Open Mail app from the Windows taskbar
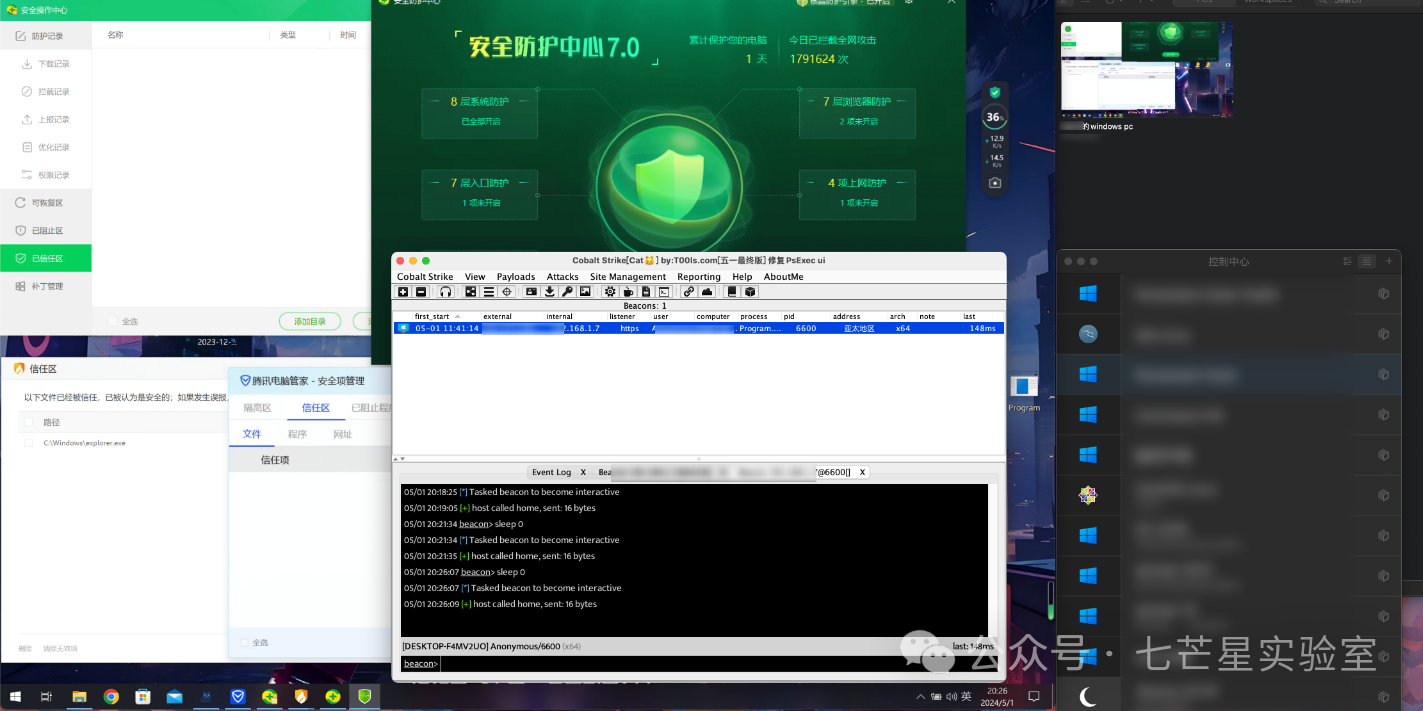Image resolution: width=1423 pixels, height=711 pixels. pyautogui.click(x=175, y=696)
